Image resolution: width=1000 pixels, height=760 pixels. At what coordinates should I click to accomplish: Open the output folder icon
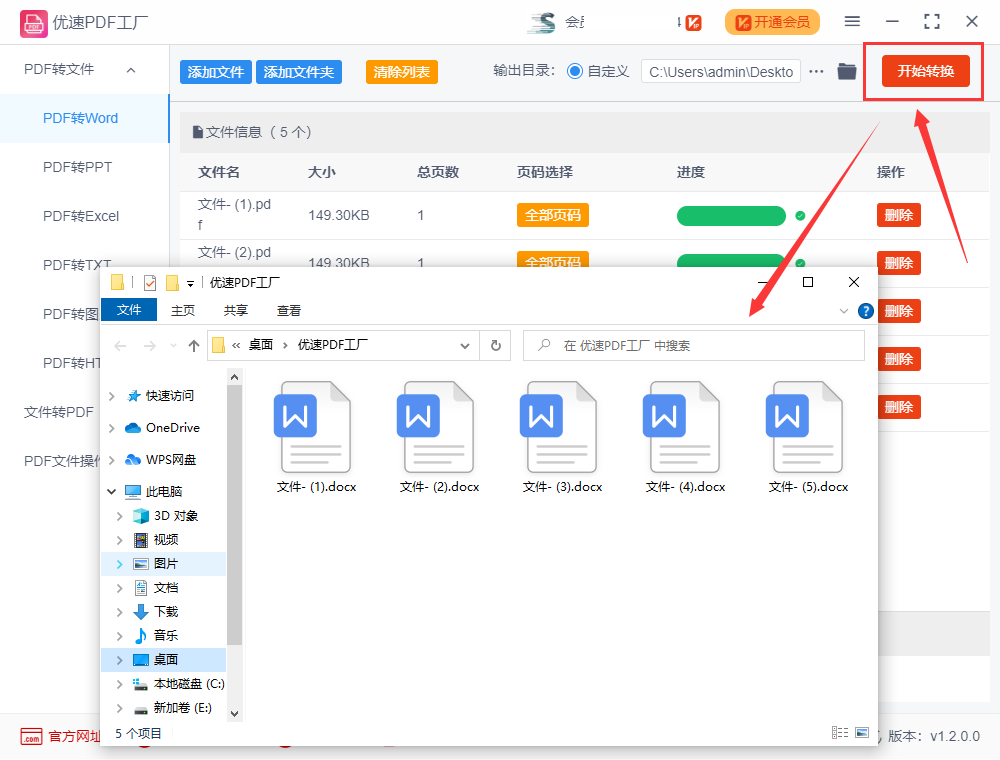[x=847, y=71]
